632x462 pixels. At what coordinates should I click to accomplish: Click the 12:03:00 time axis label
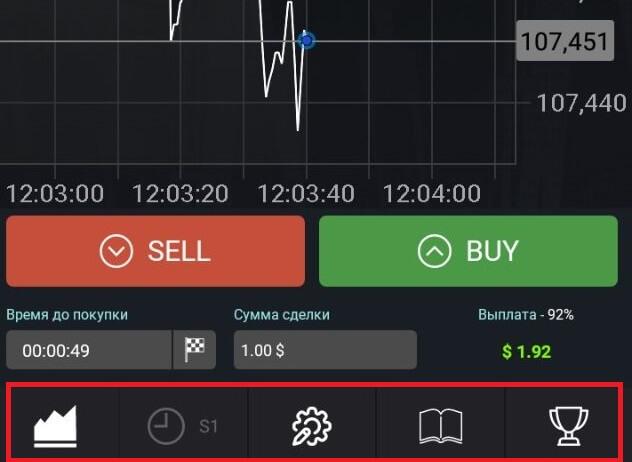click(54, 192)
